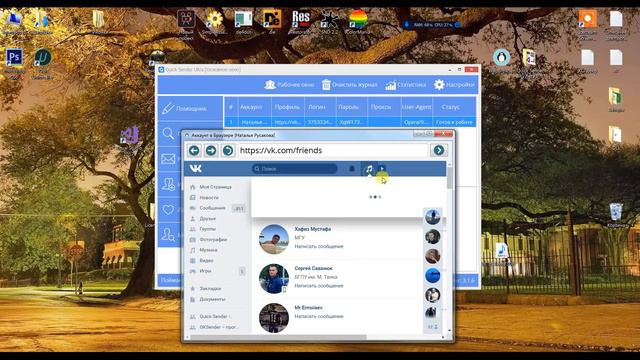Screen dimensions: 640x360
Task: Open Сергей Саванюк profile name
Action: pyautogui.click(x=313, y=268)
